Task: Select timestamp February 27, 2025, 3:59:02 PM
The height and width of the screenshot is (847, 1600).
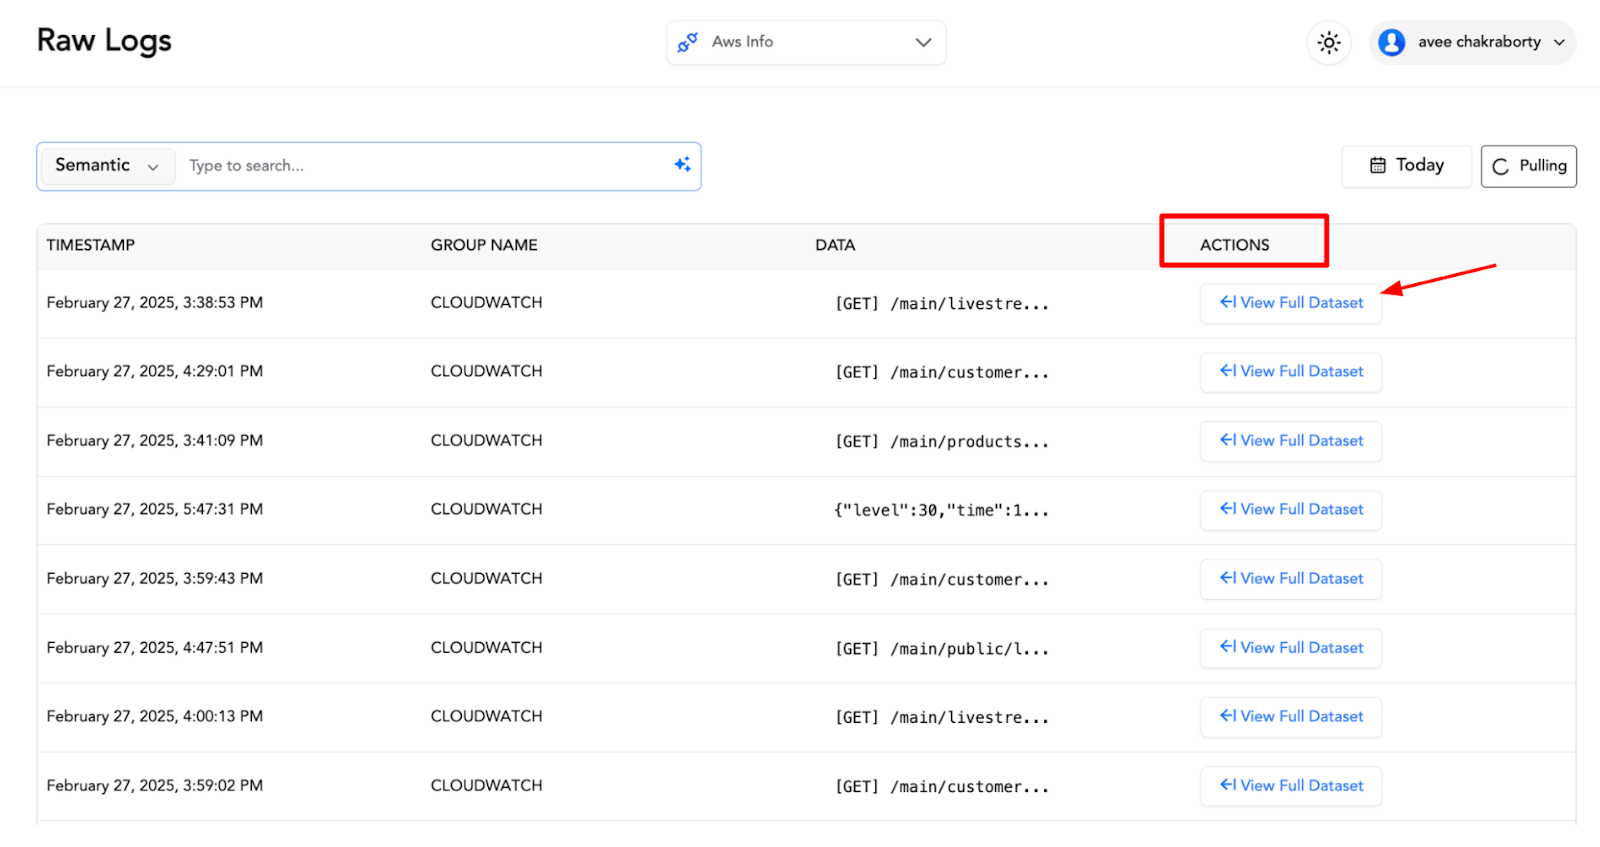Action: (155, 786)
